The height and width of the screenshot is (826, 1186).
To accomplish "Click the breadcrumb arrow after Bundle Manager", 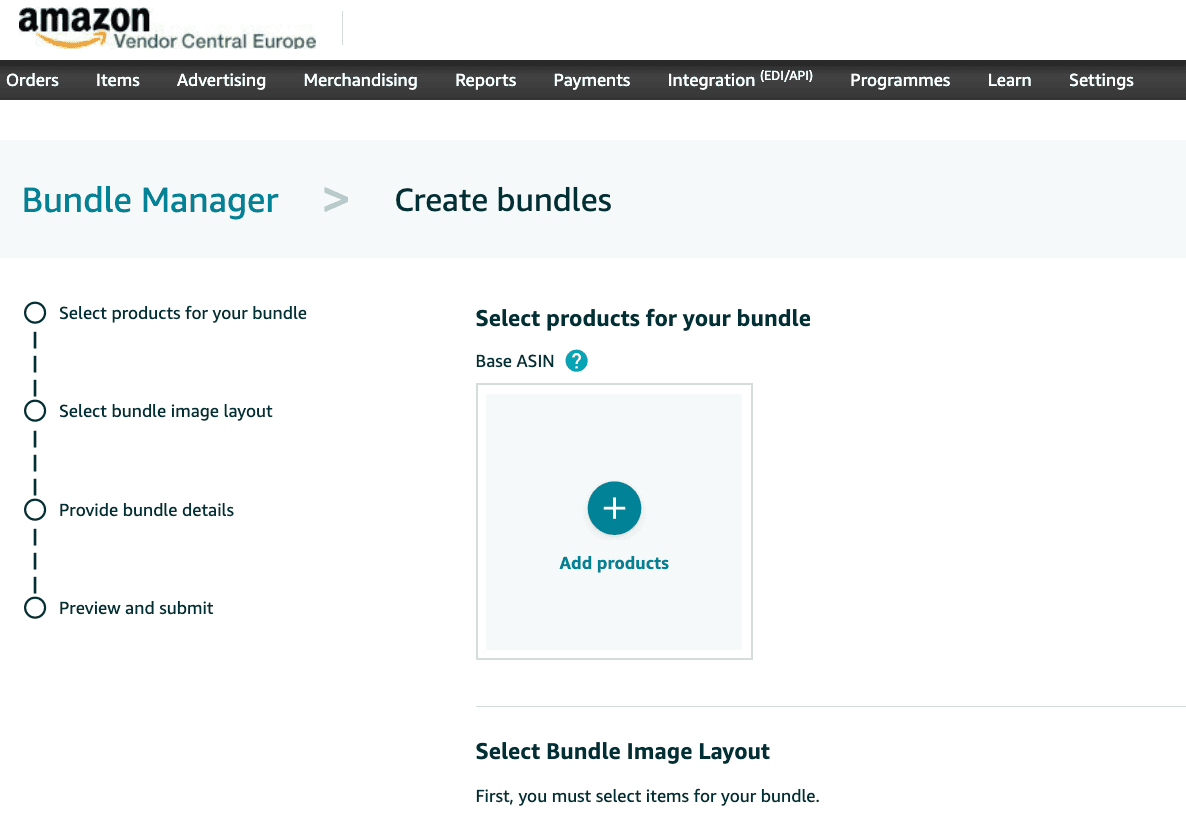I will click(x=336, y=200).
